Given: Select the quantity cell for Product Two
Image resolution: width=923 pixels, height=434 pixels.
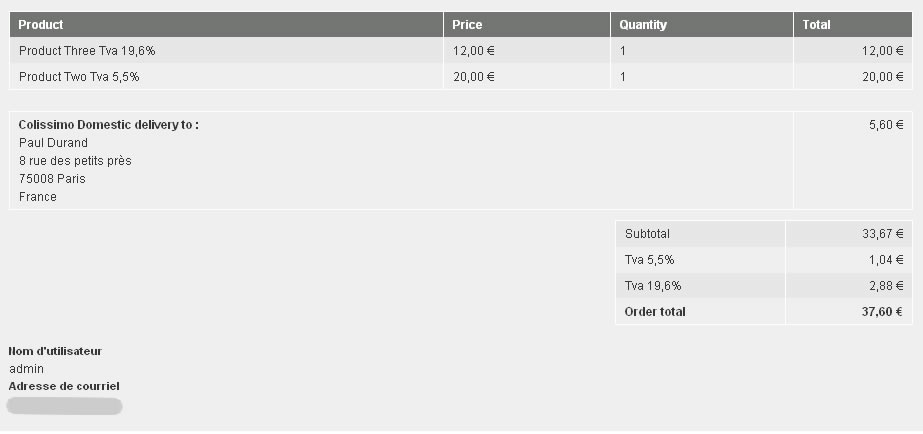Looking at the screenshot, I should (x=623, y=76).
